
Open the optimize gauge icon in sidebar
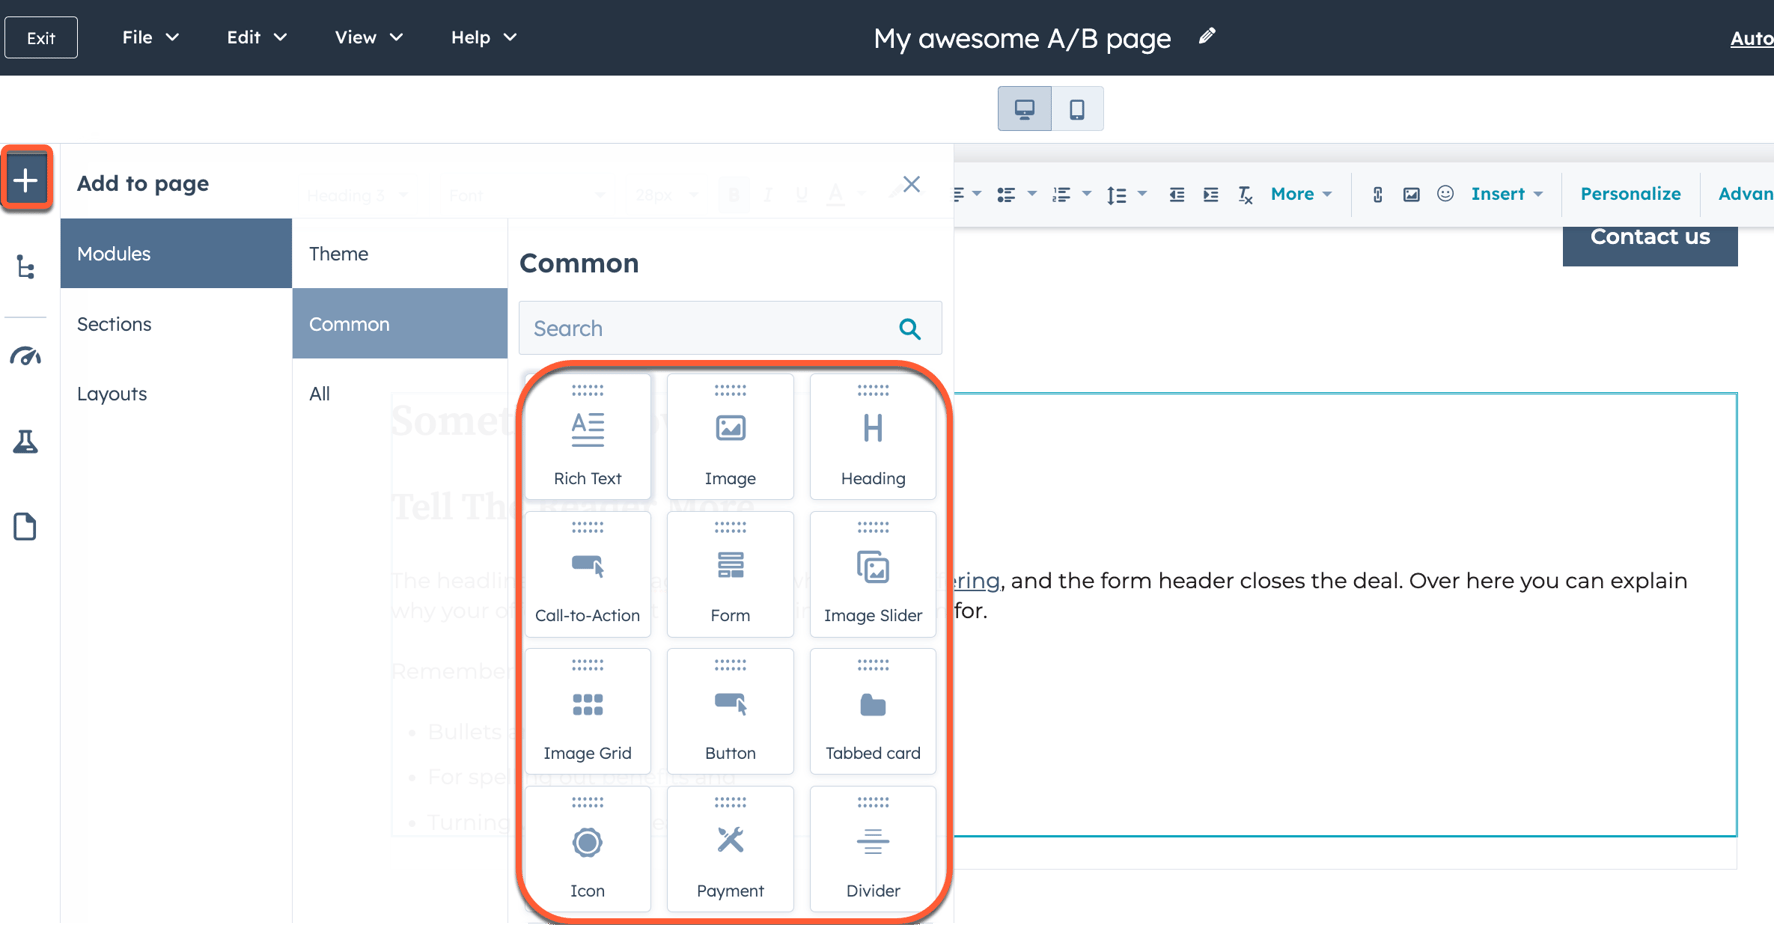[x=26, y=356]
